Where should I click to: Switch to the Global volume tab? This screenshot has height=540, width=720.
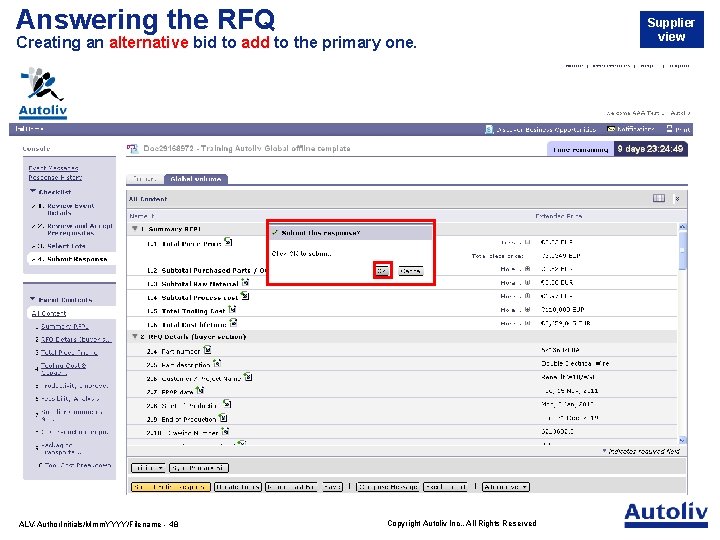pos(196,179)
